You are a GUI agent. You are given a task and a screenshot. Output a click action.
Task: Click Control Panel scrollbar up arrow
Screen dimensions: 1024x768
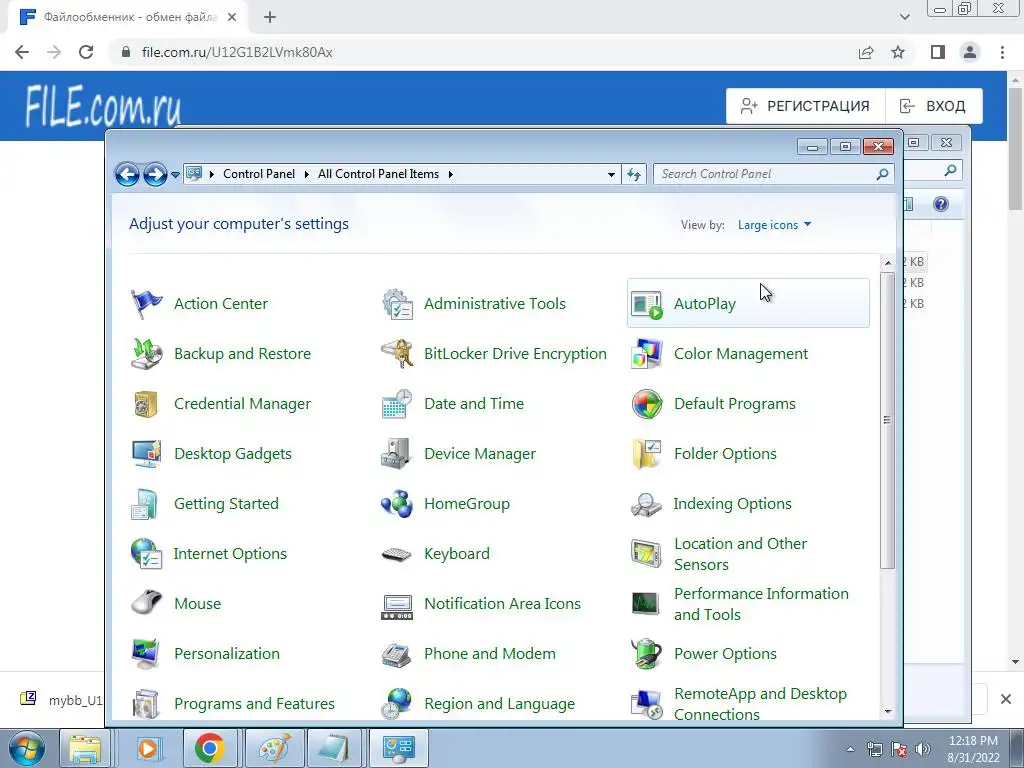[x=888, y=263]
